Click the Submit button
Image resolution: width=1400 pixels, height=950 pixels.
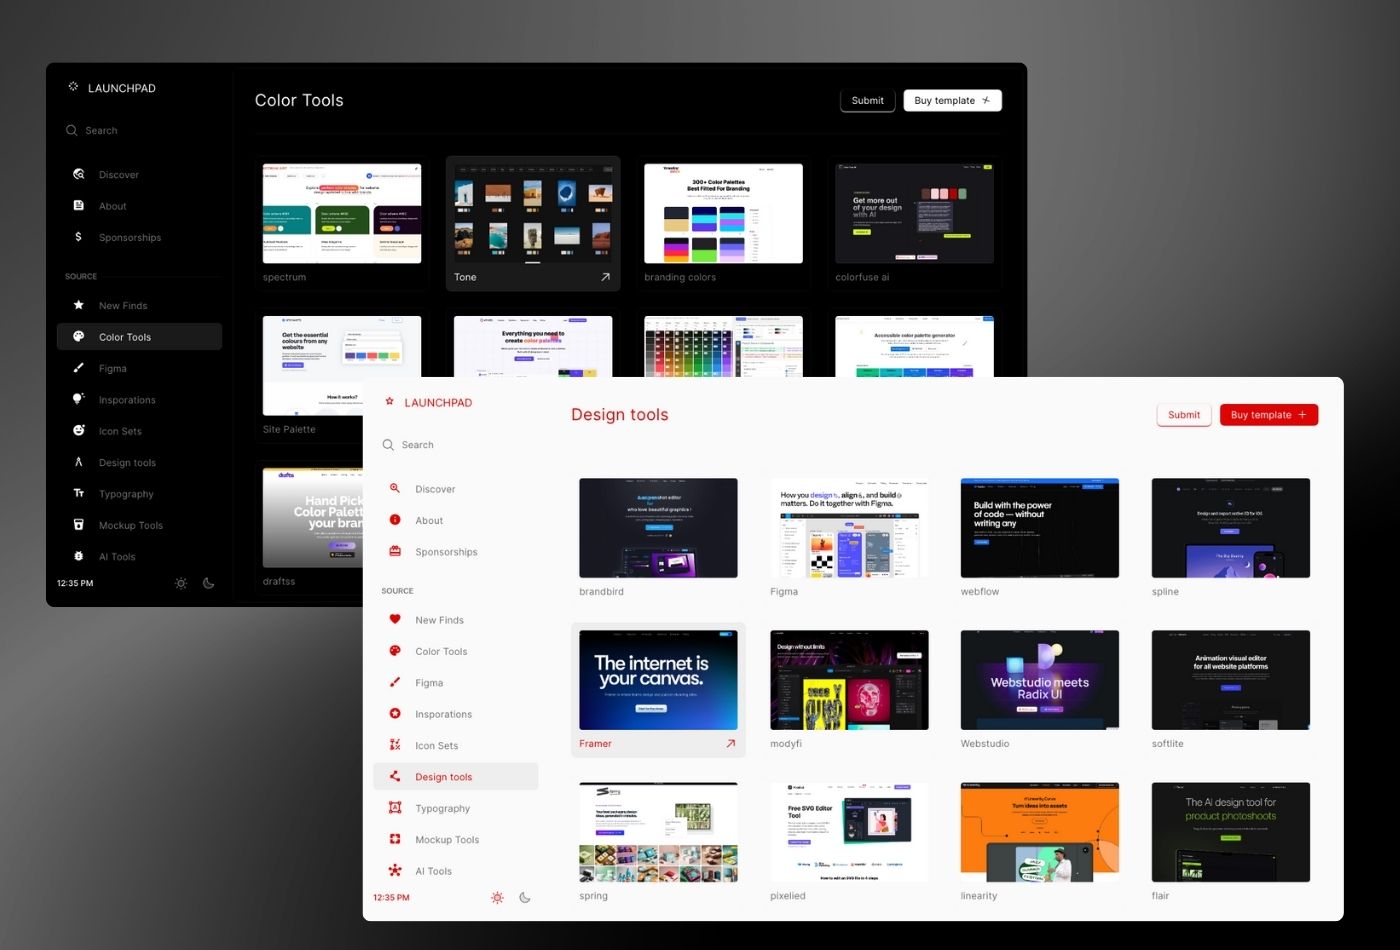tap(1183, 415)
